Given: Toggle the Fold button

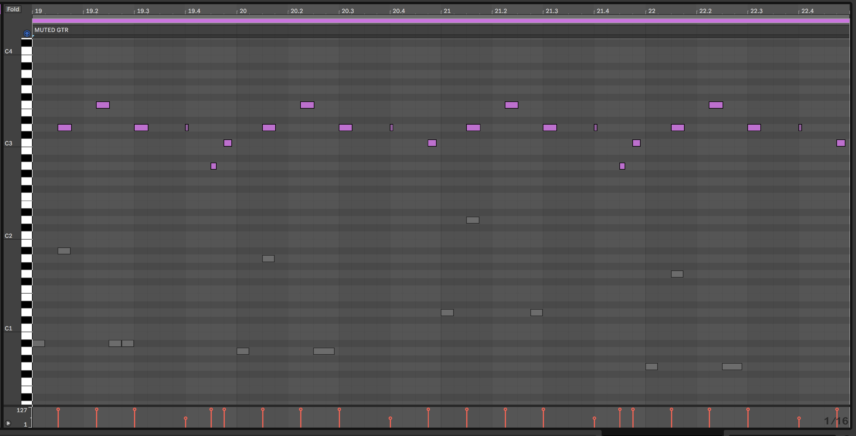Looking at the screenshot, I should [x=12, y=9].
